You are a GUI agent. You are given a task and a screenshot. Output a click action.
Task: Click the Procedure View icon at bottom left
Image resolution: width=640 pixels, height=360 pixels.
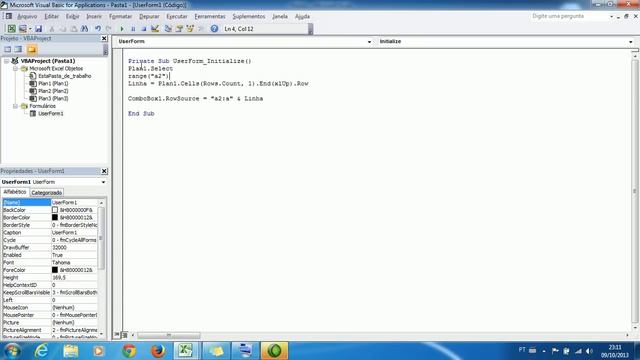tap(117, 335)
